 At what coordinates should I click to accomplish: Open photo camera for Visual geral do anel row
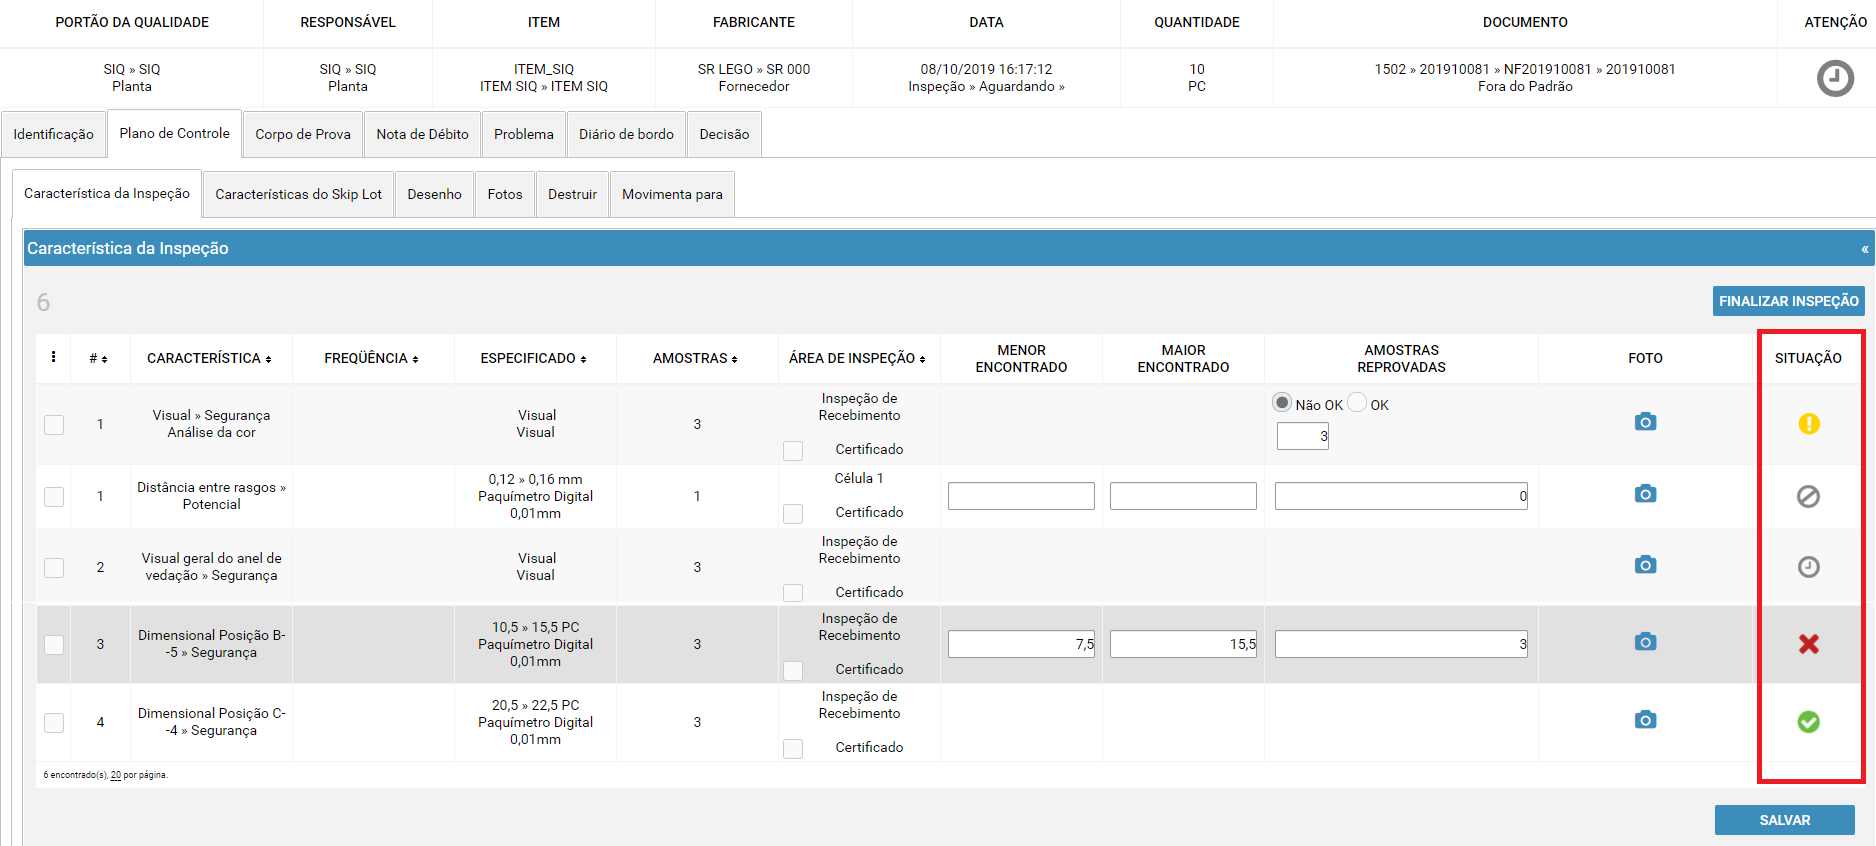(1645, 565)
